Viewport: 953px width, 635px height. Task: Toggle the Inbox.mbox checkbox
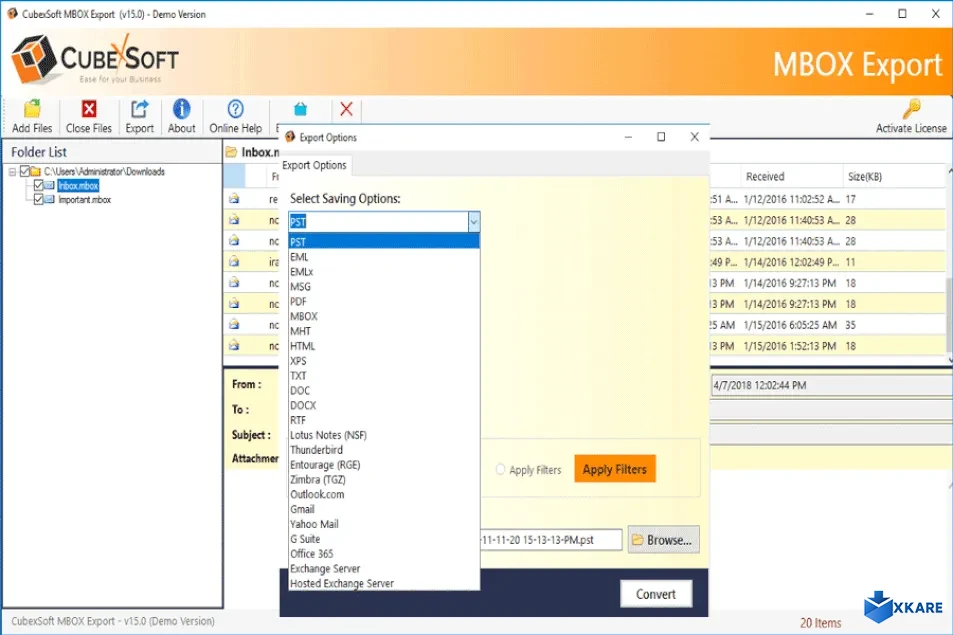click(38, 185)
